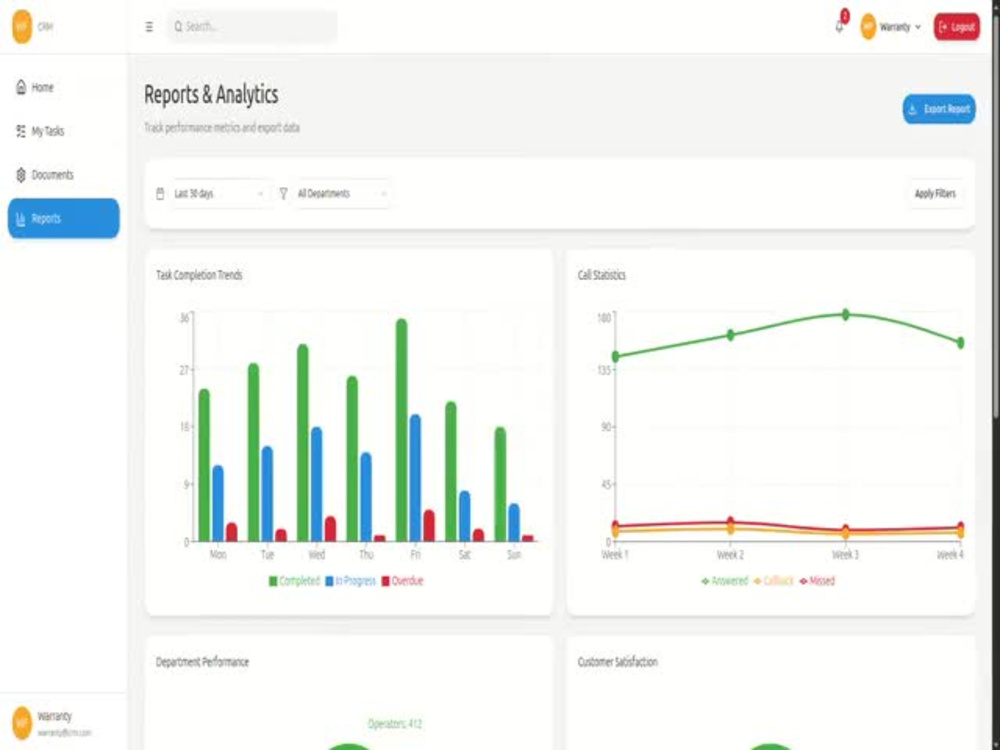
Task: Click the Home sidebar icon
Action: [21, 87]
